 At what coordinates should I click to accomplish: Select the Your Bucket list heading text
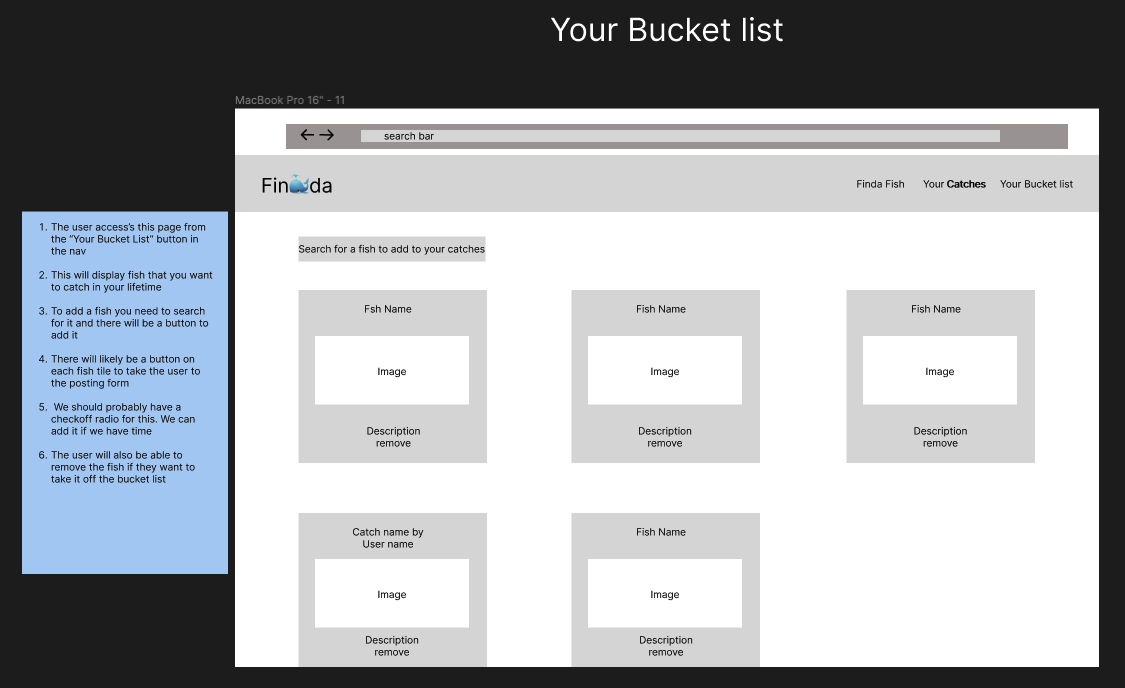[x=667, y=30]
